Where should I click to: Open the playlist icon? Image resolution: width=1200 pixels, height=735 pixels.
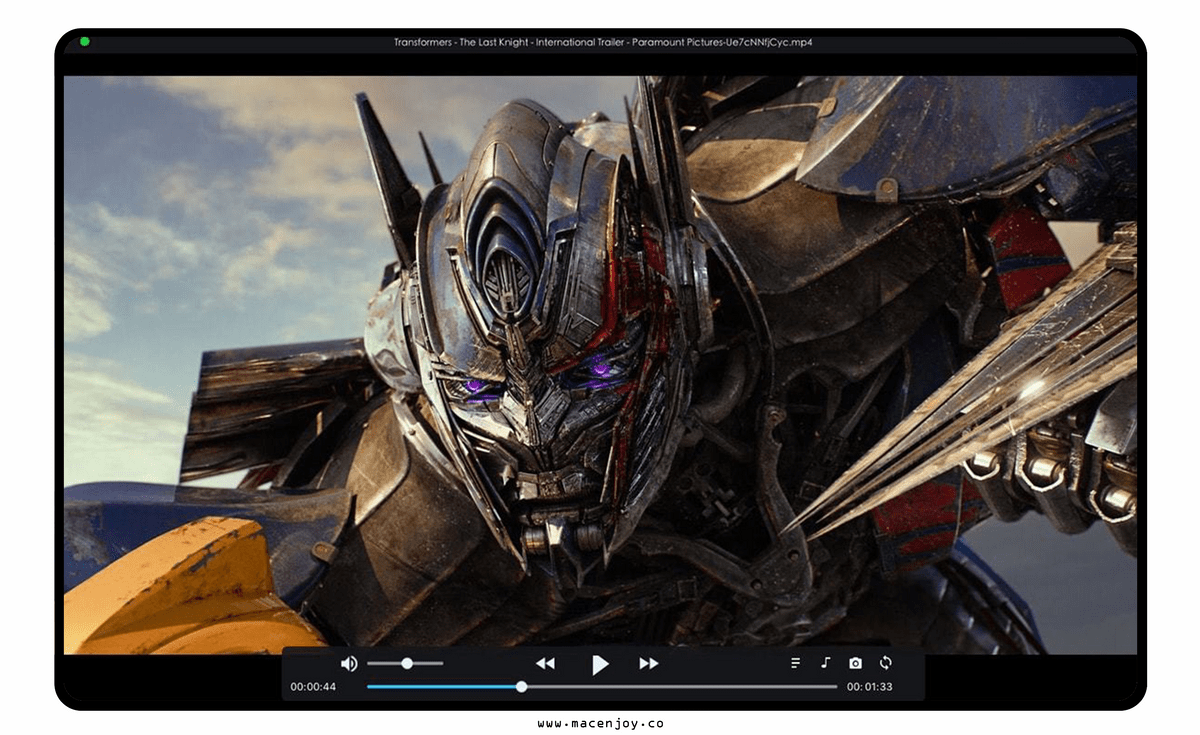coord(796,663)
